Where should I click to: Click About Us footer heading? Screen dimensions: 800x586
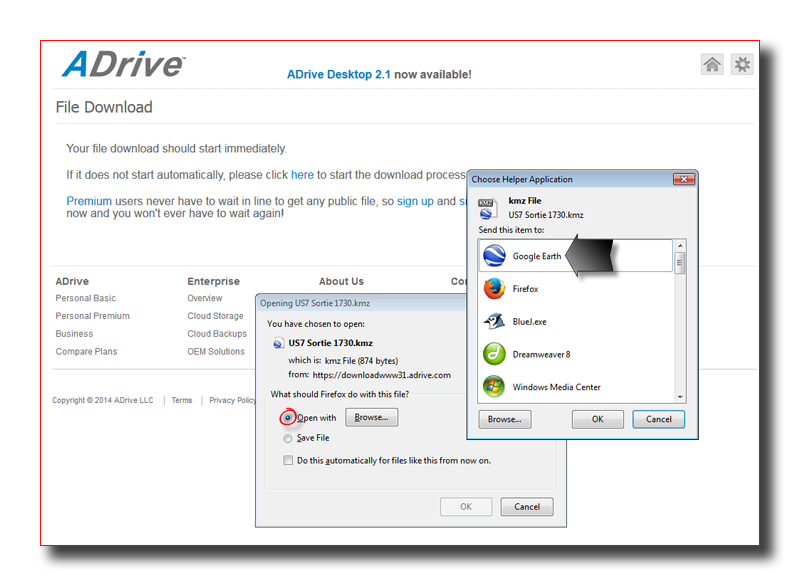pyautogui.click(x=341, y=281)
